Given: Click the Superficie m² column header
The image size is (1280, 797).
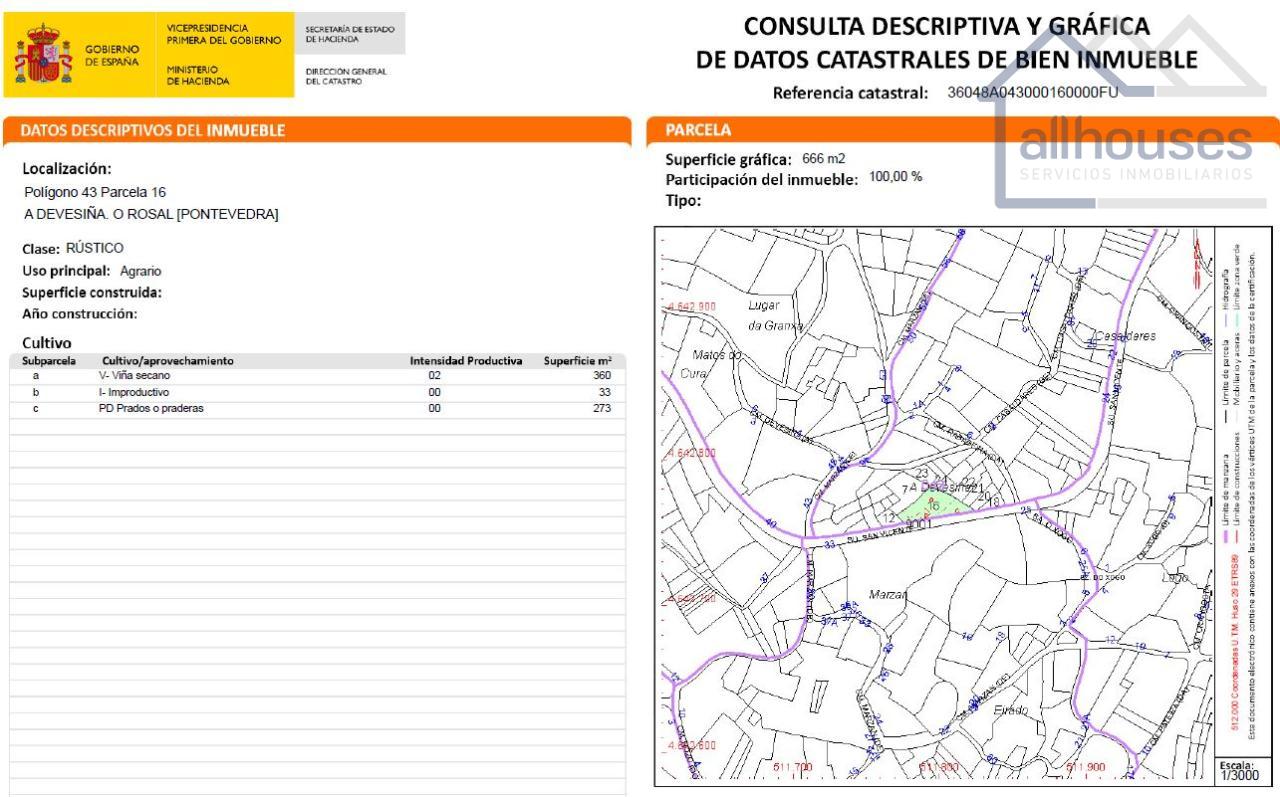Looking at the screenshot, I should click(x=577, y=361).
